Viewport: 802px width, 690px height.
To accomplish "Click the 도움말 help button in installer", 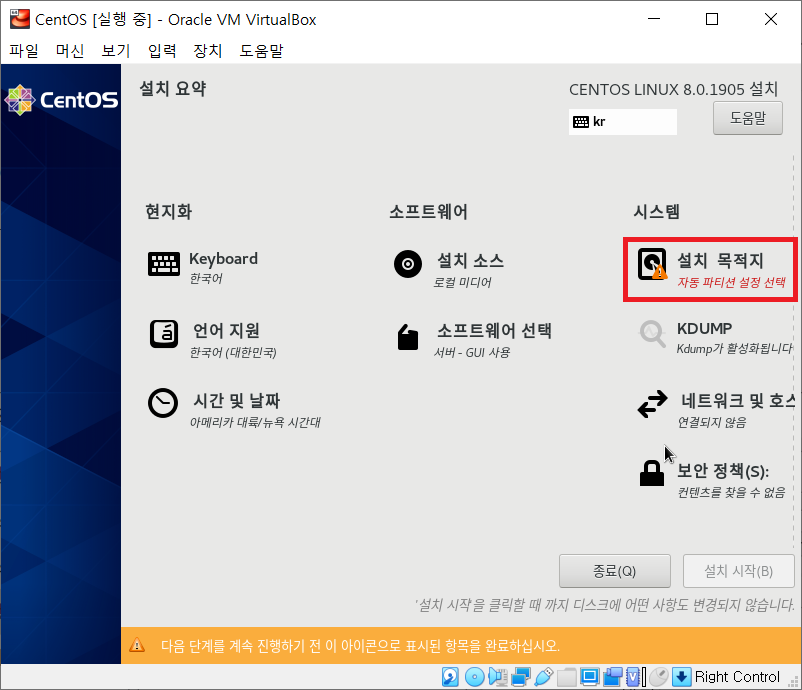I will point(747,118).
